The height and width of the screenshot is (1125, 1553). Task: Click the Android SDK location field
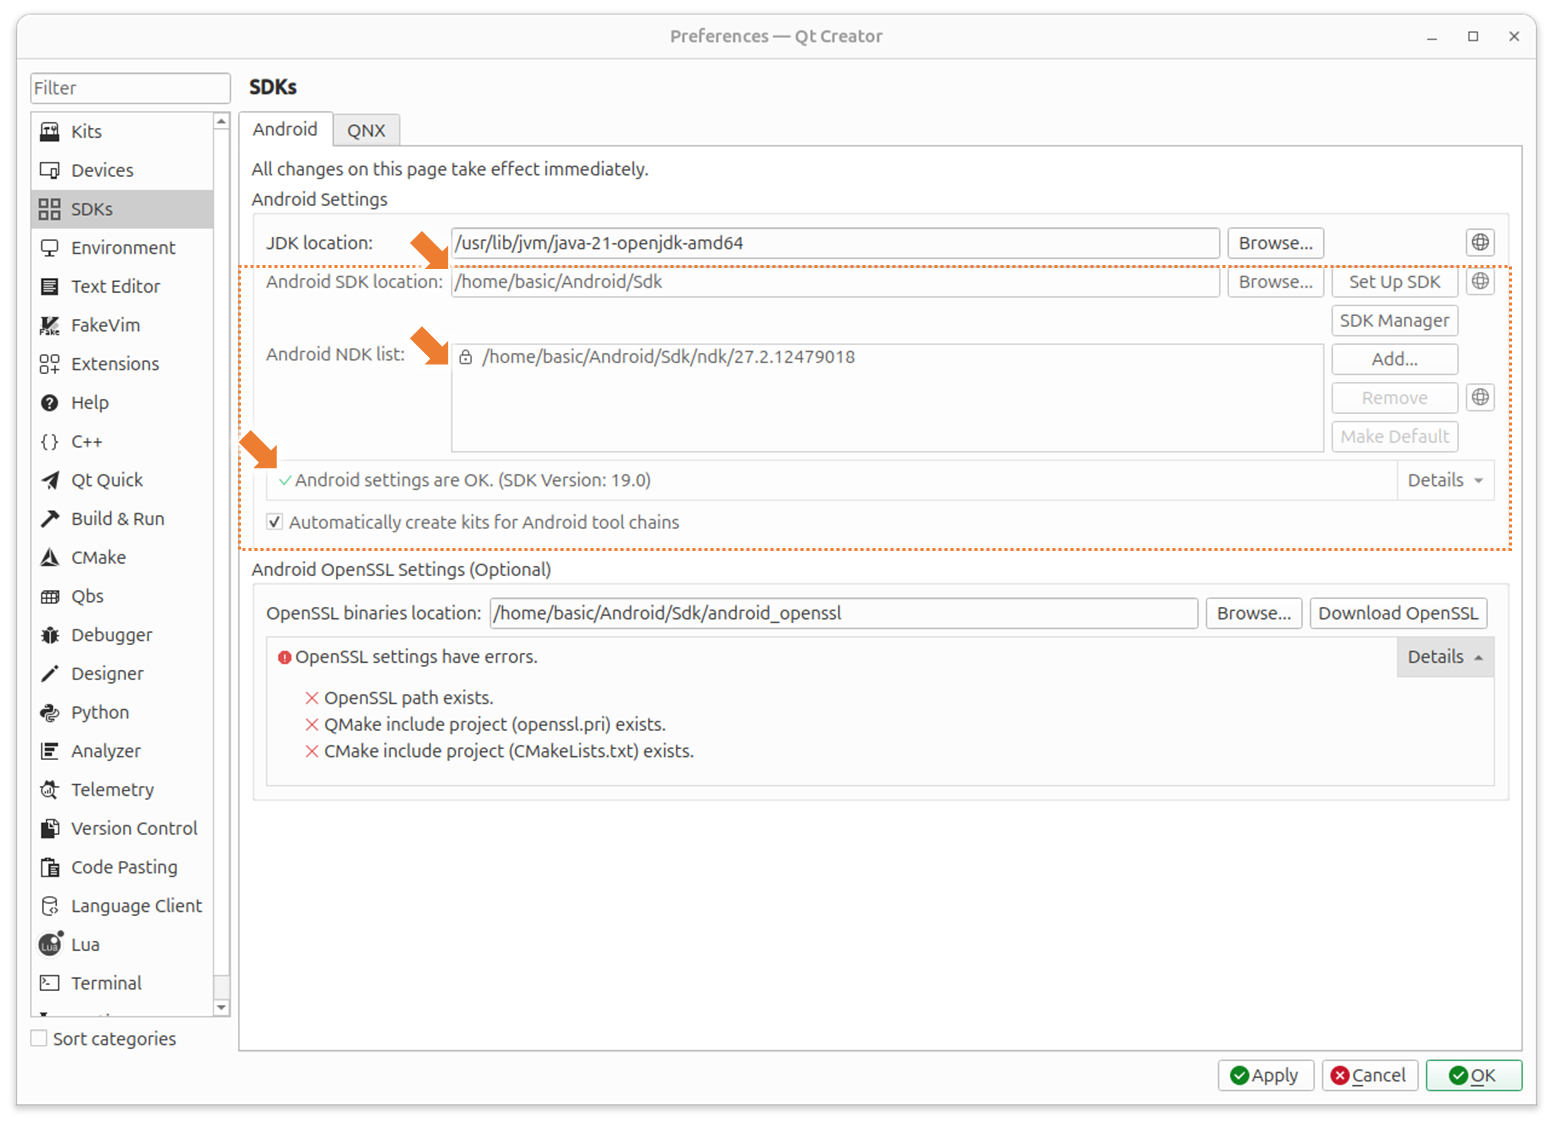click(835, 282)
